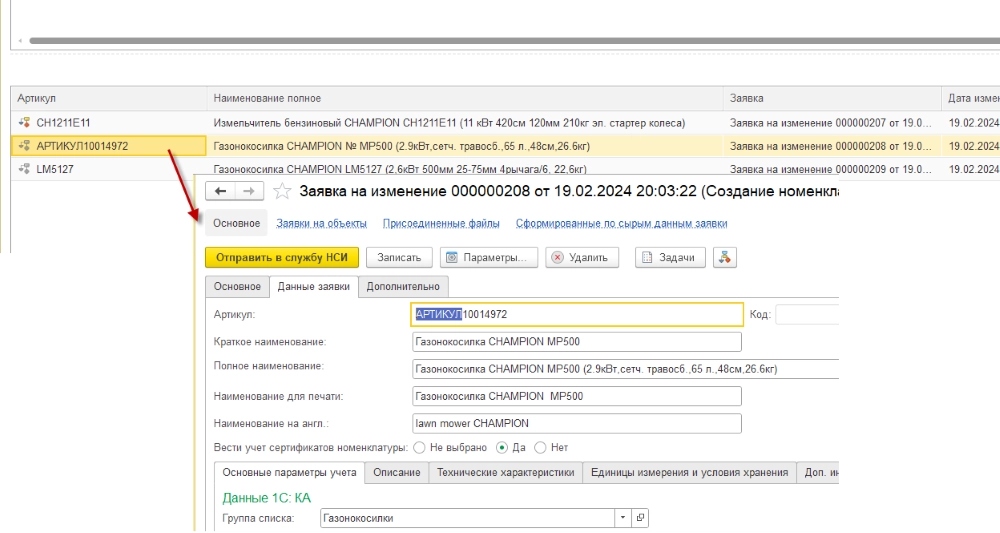The width and height of the screenshot is (1000, 533).
Task: Click the row icon beside LM5127
Action: [24, 169]
